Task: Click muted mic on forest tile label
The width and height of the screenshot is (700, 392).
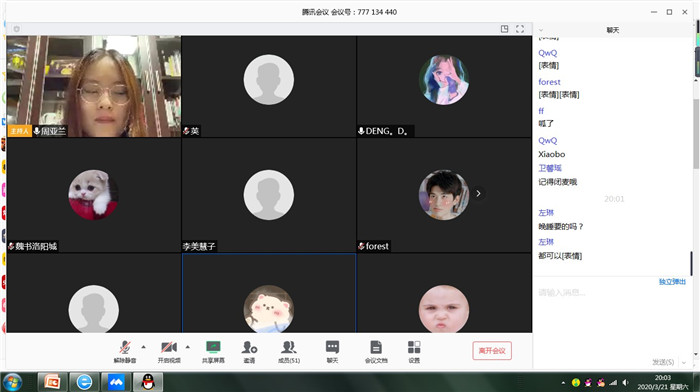Action: [x=361, y=246]
